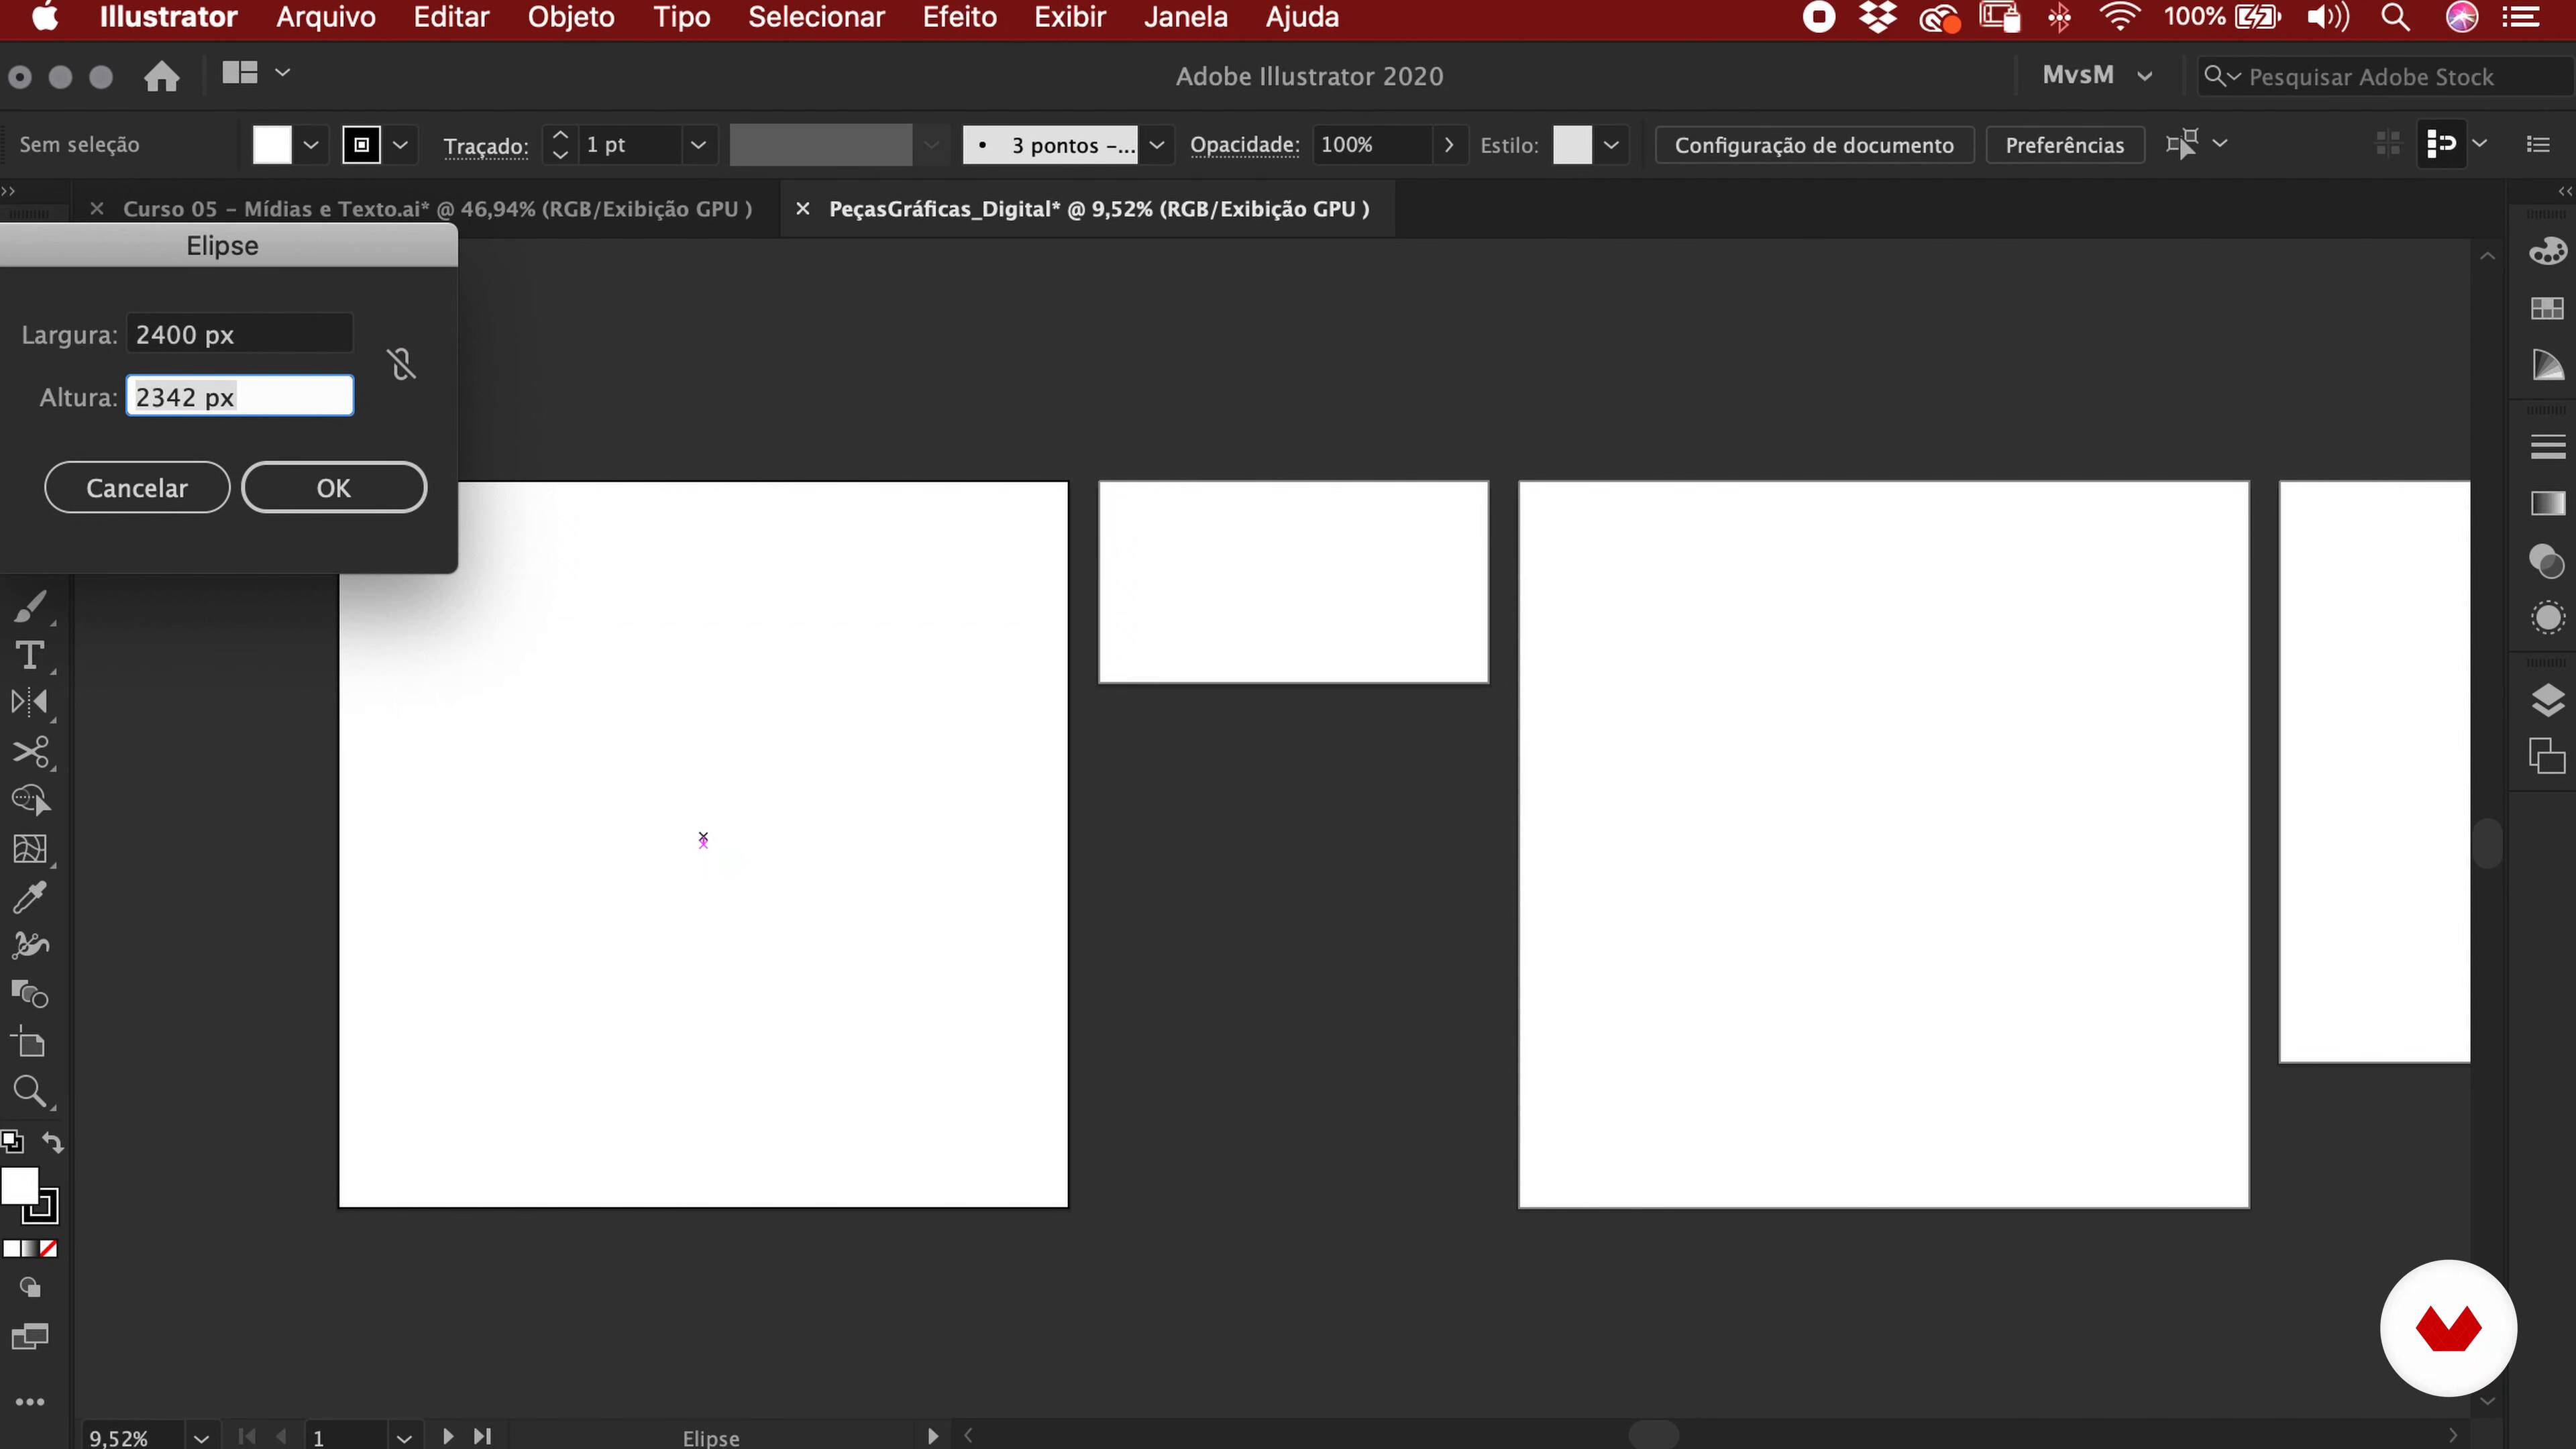Click Cancelar in Elipse dialog

pyautogui.click(x=137, y=487)
